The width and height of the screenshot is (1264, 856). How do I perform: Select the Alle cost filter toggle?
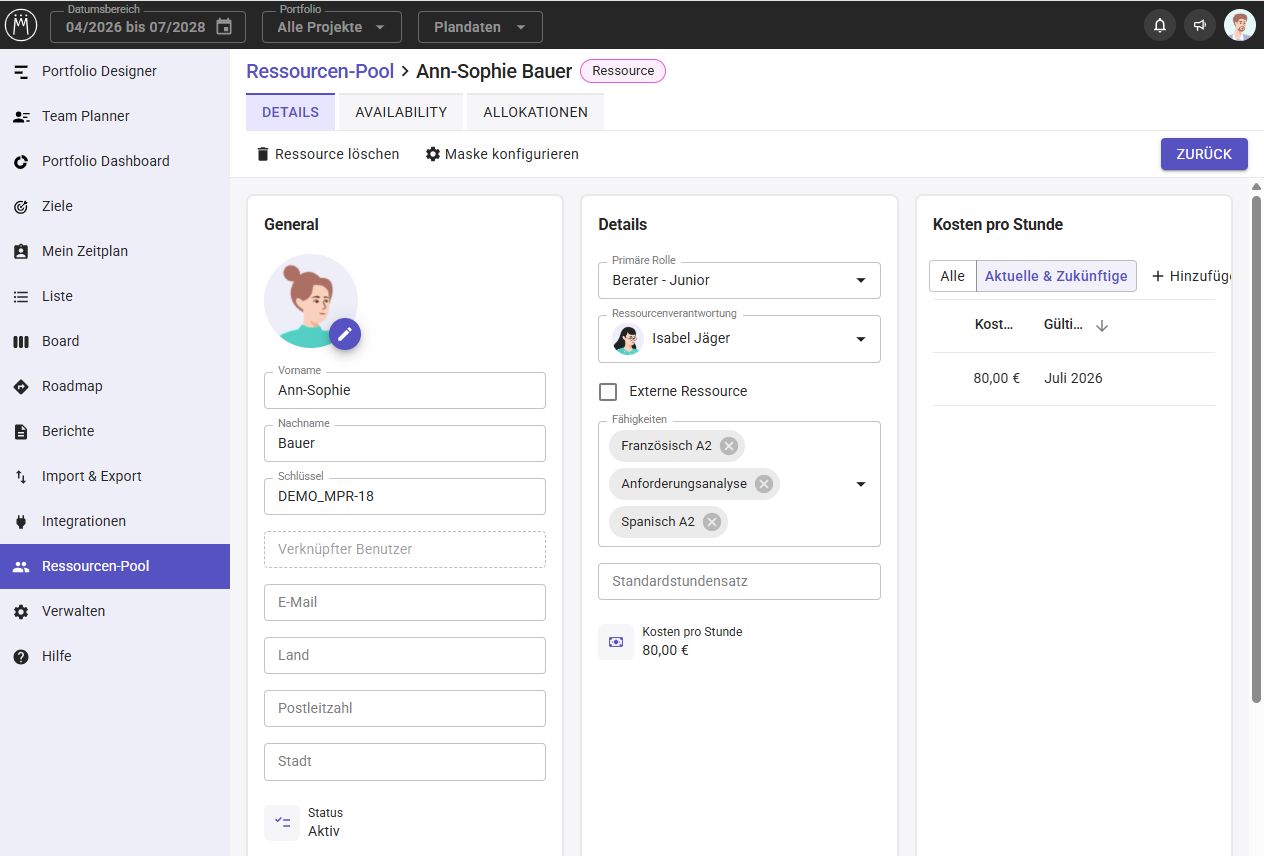(953, 276)
